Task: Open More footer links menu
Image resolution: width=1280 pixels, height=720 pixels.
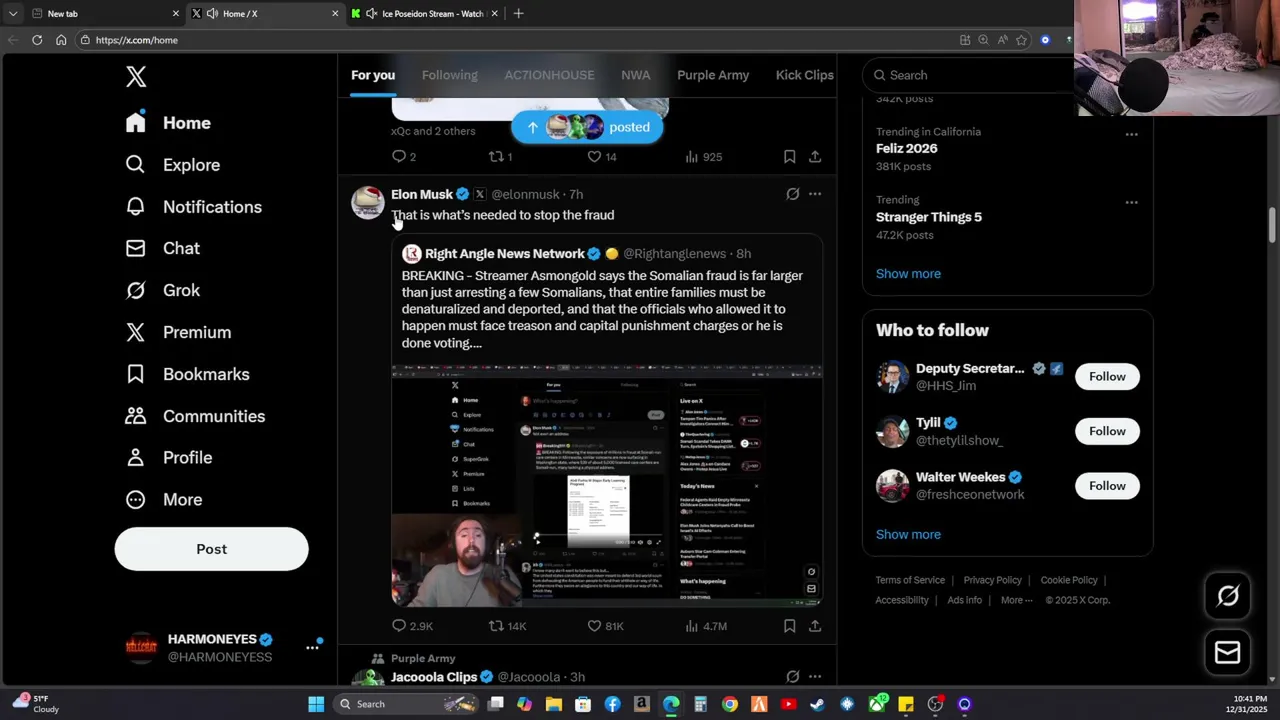Action: pyautogui.click(x=1018, y=600)
